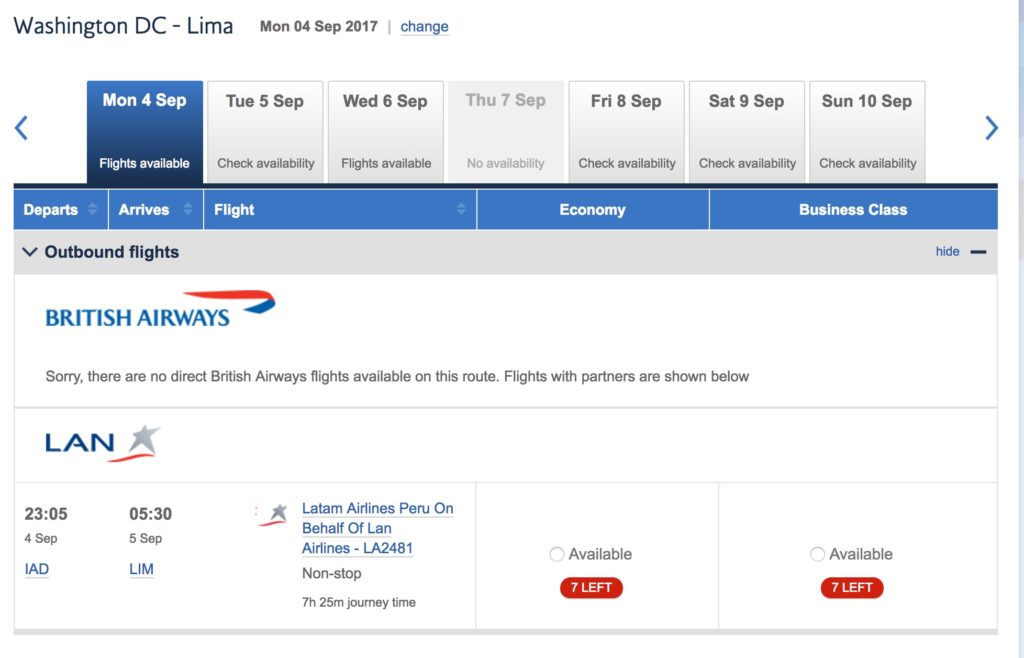Viewport: 1024px width, 658px height.
Task: Switch to the Wed 6 Sep tab
Action: click(385, 131)
